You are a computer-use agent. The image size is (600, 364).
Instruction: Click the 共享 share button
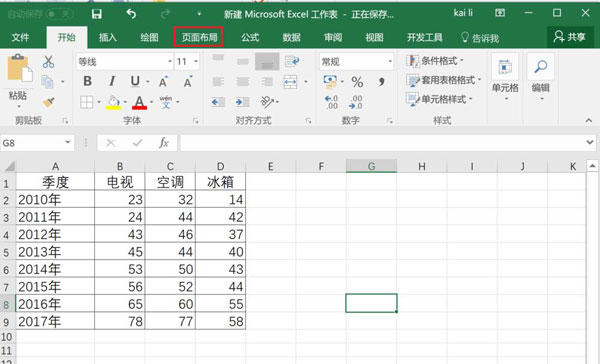tap(570, 37)
